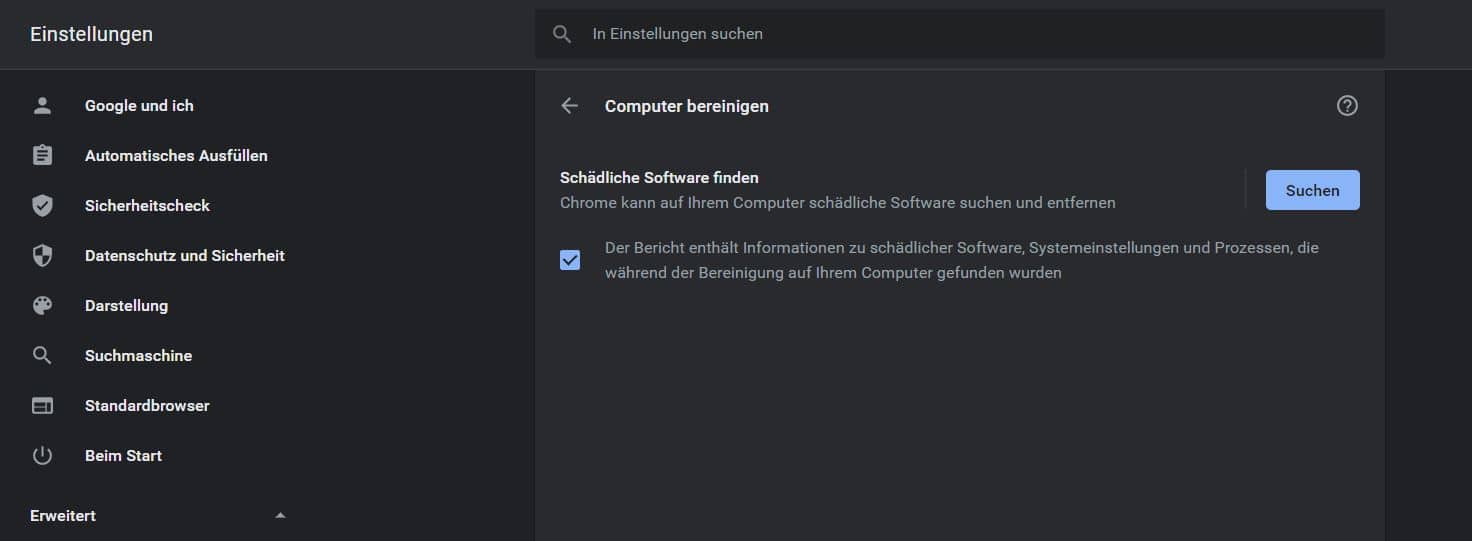Click the palette icon for Darstellung
This screenshot has width=1472, height=541.
coord(42,306)
